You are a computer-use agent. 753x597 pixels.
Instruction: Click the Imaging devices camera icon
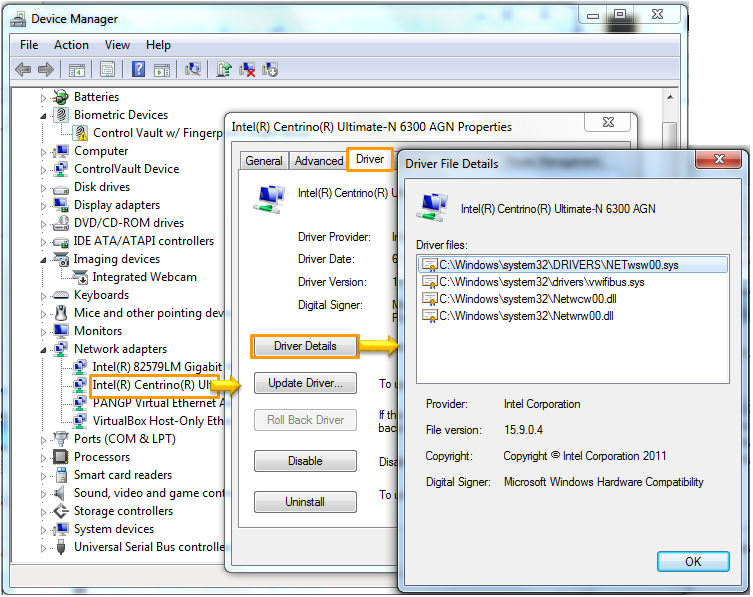click(61, 259)
